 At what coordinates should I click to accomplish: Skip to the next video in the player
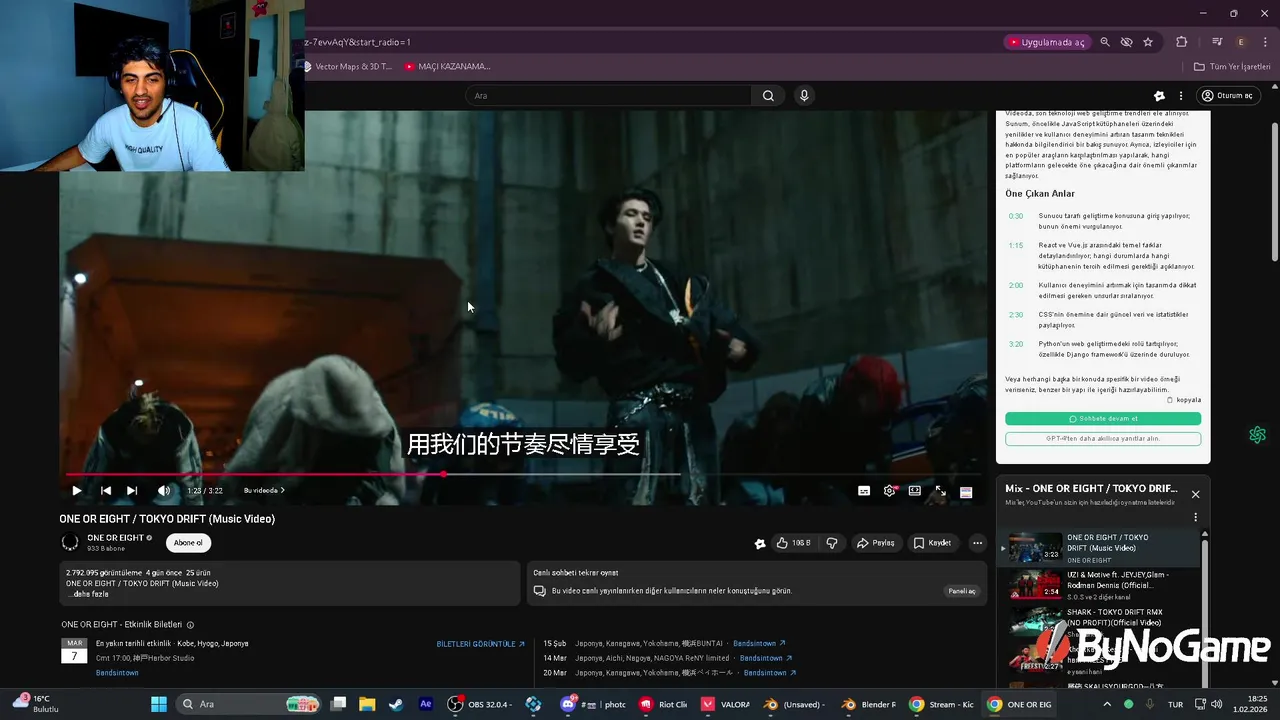[x=132, y=491]
